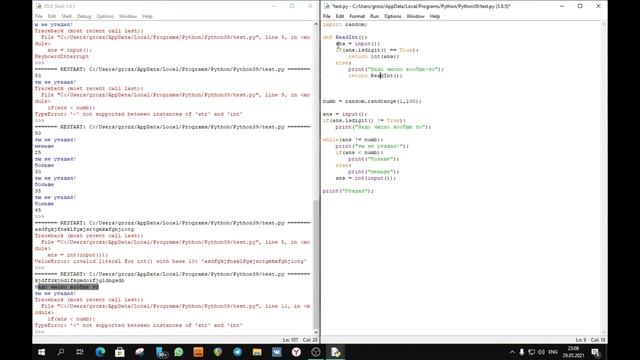Click 'def ReadInt():' line in editor

pos(345,37)
